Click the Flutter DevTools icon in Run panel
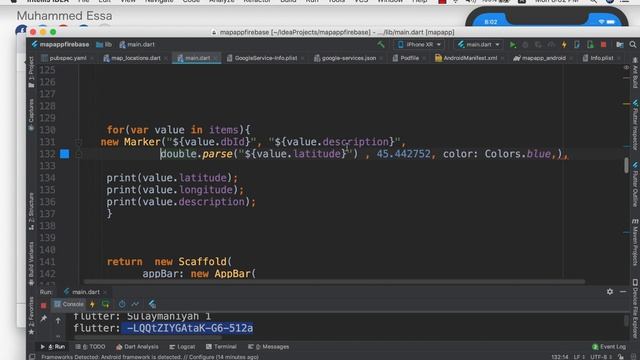640x360 pixels. [x=152, y=304]
